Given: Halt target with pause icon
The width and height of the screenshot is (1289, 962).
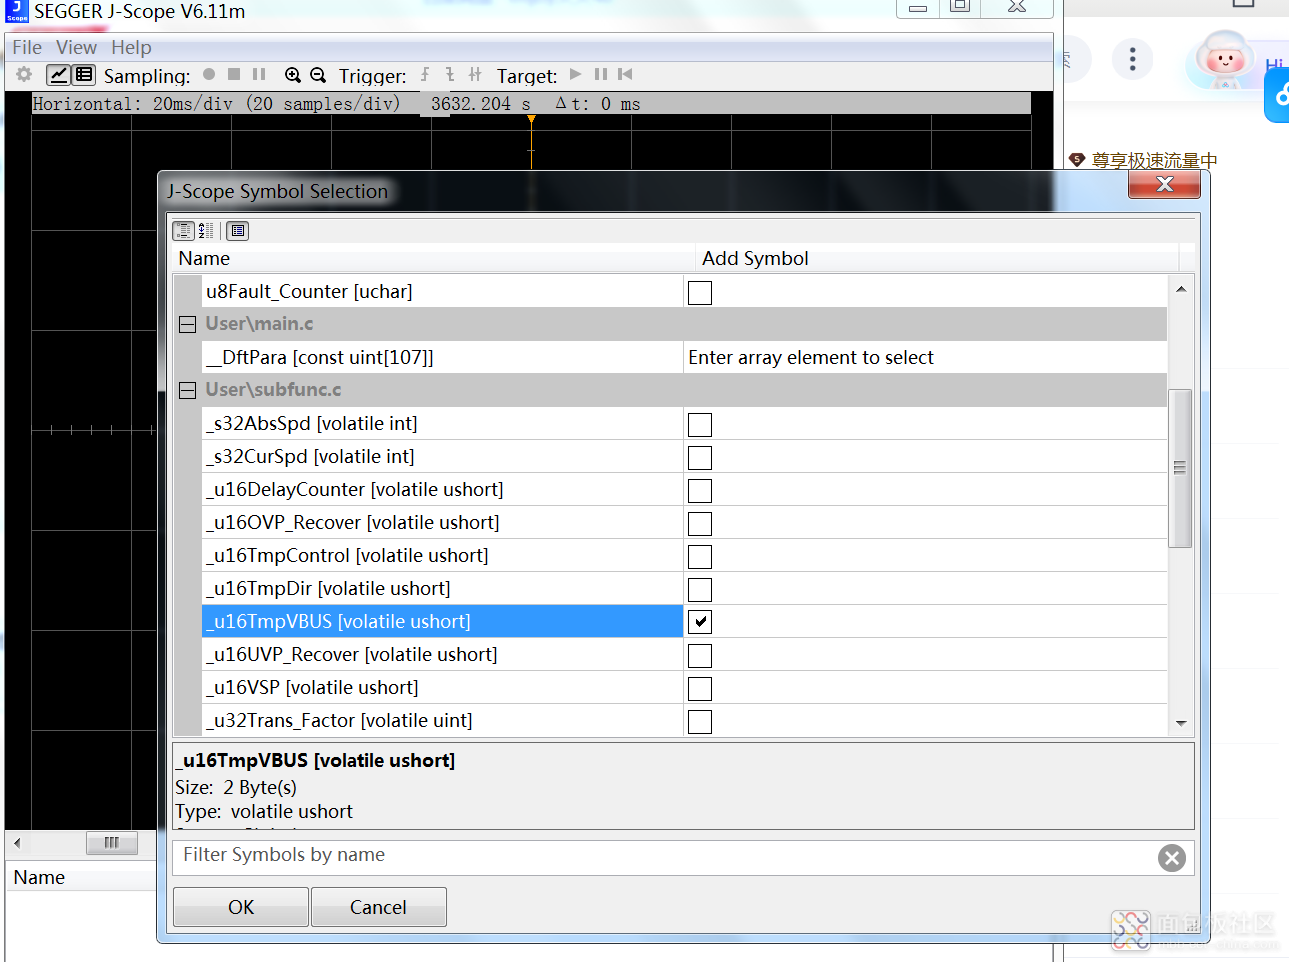Looking at the screenshot, I should (x=600, y=74).
